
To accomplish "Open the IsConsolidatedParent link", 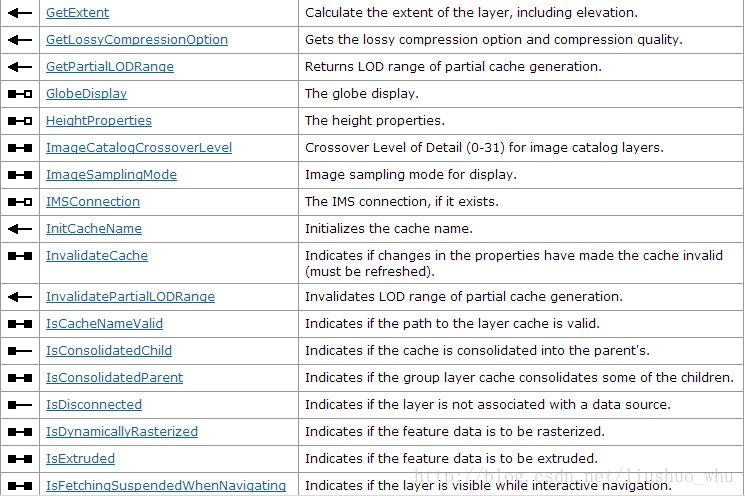I will point(115,378).
